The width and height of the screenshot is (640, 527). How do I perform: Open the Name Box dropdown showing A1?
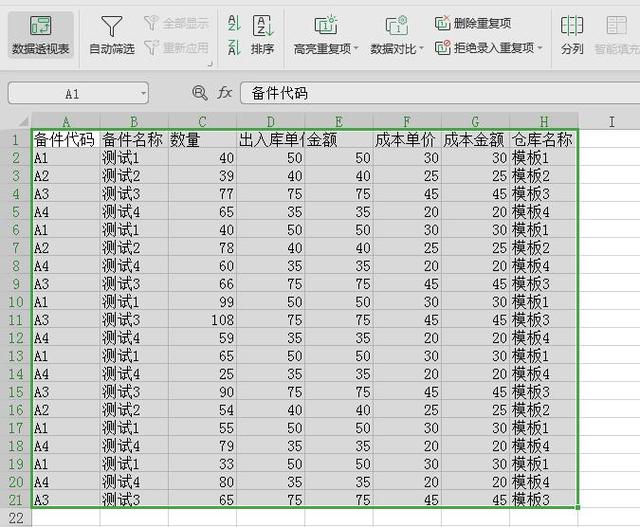coord(143,93)
